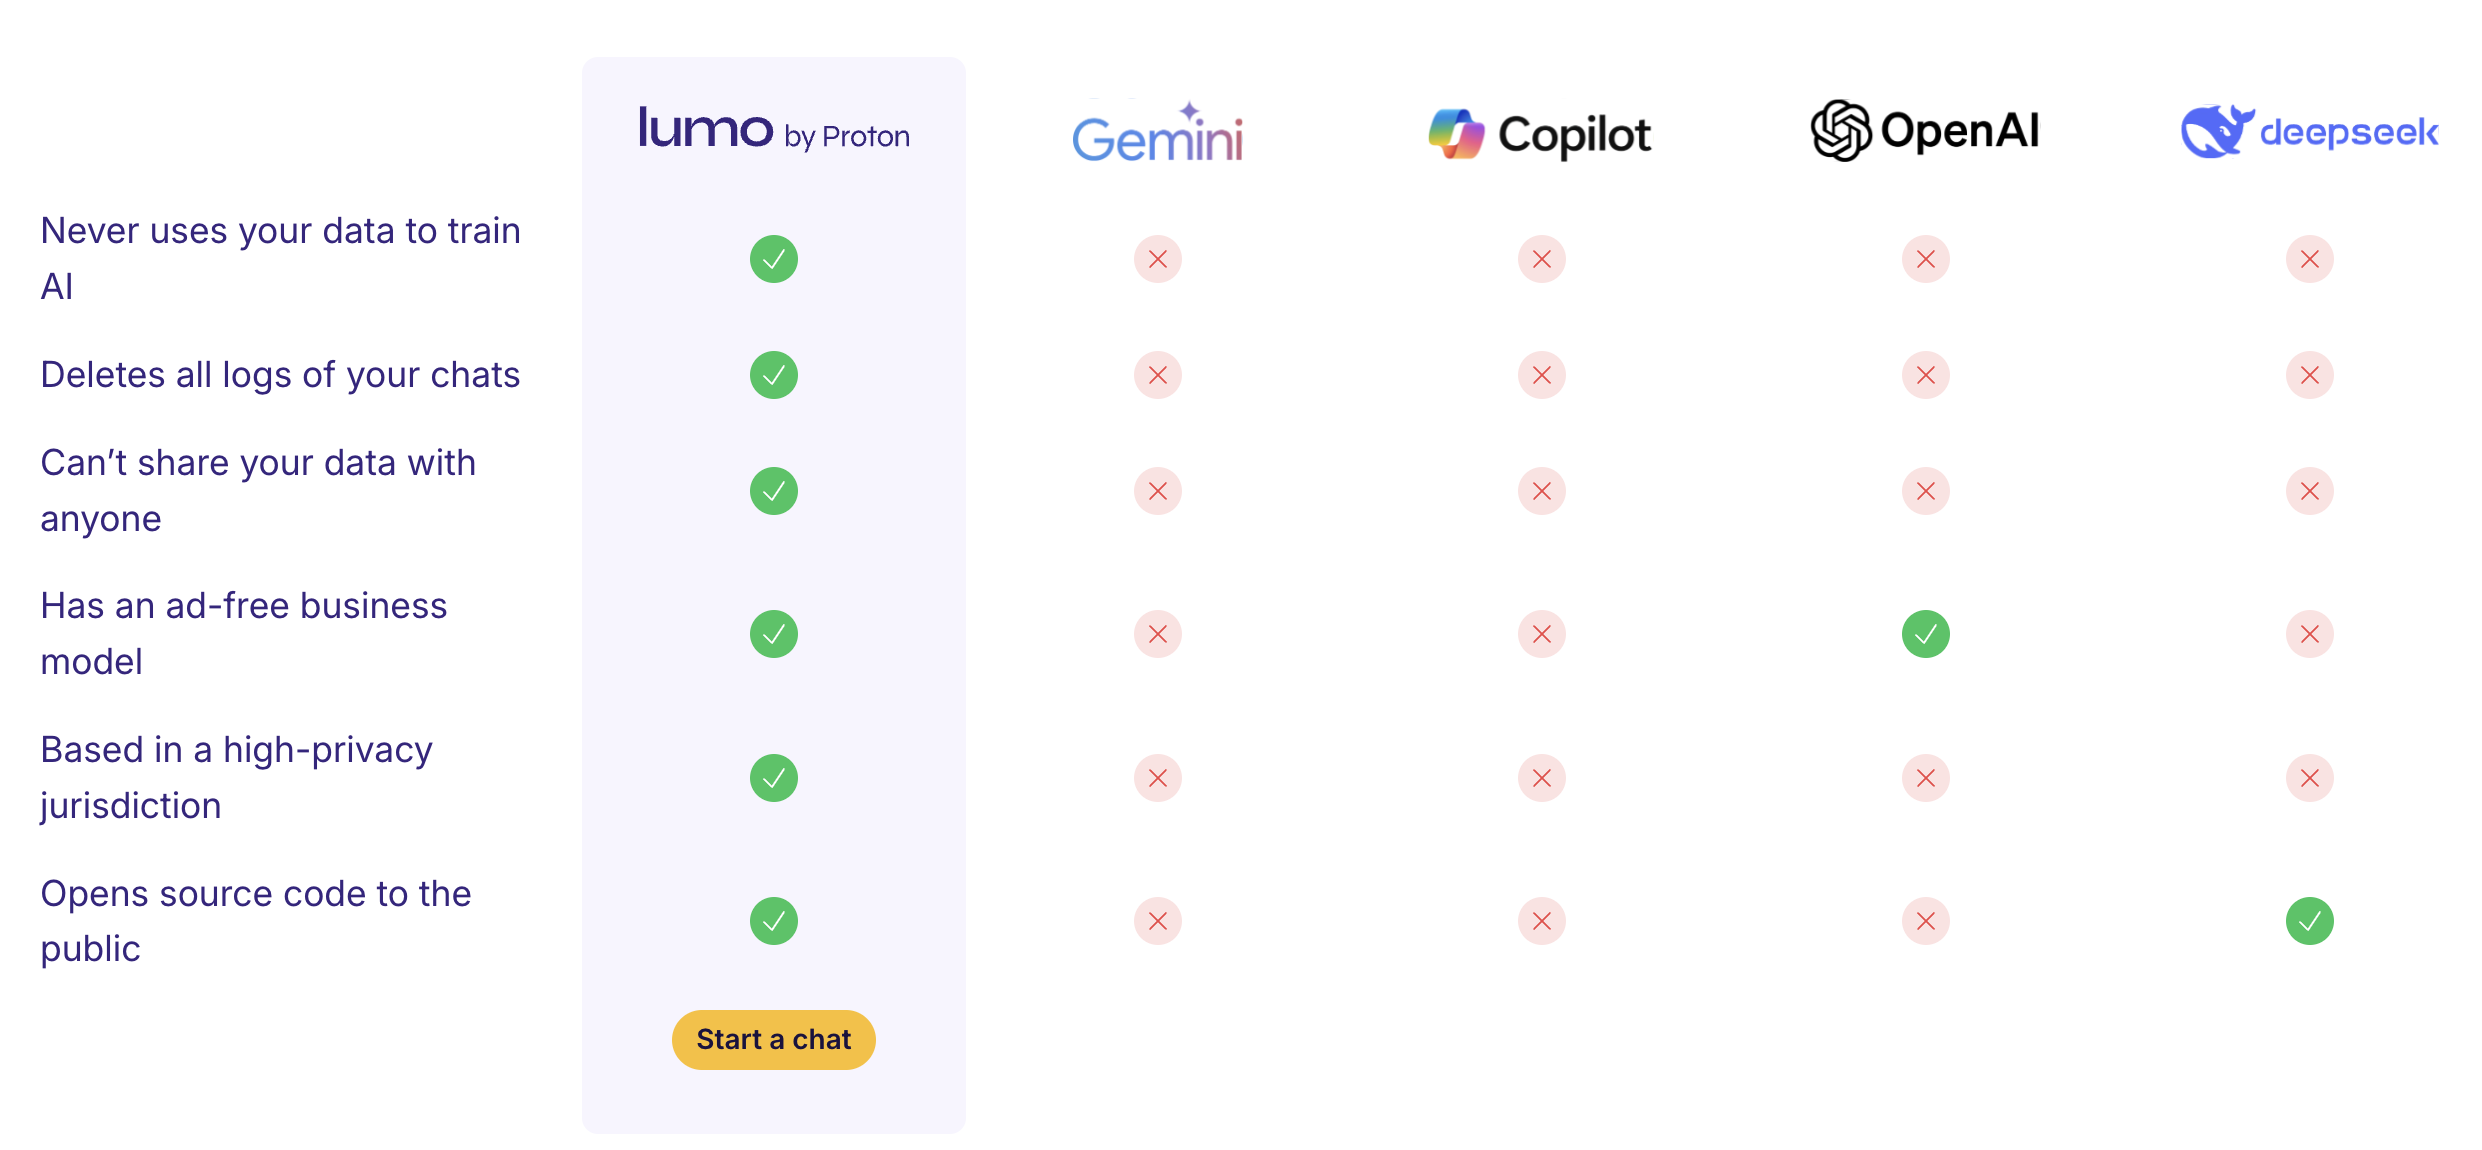Click Copilot's red X for high-privacy jurisdiction
The image size is (2482, 1150).
coord(1542,778)
